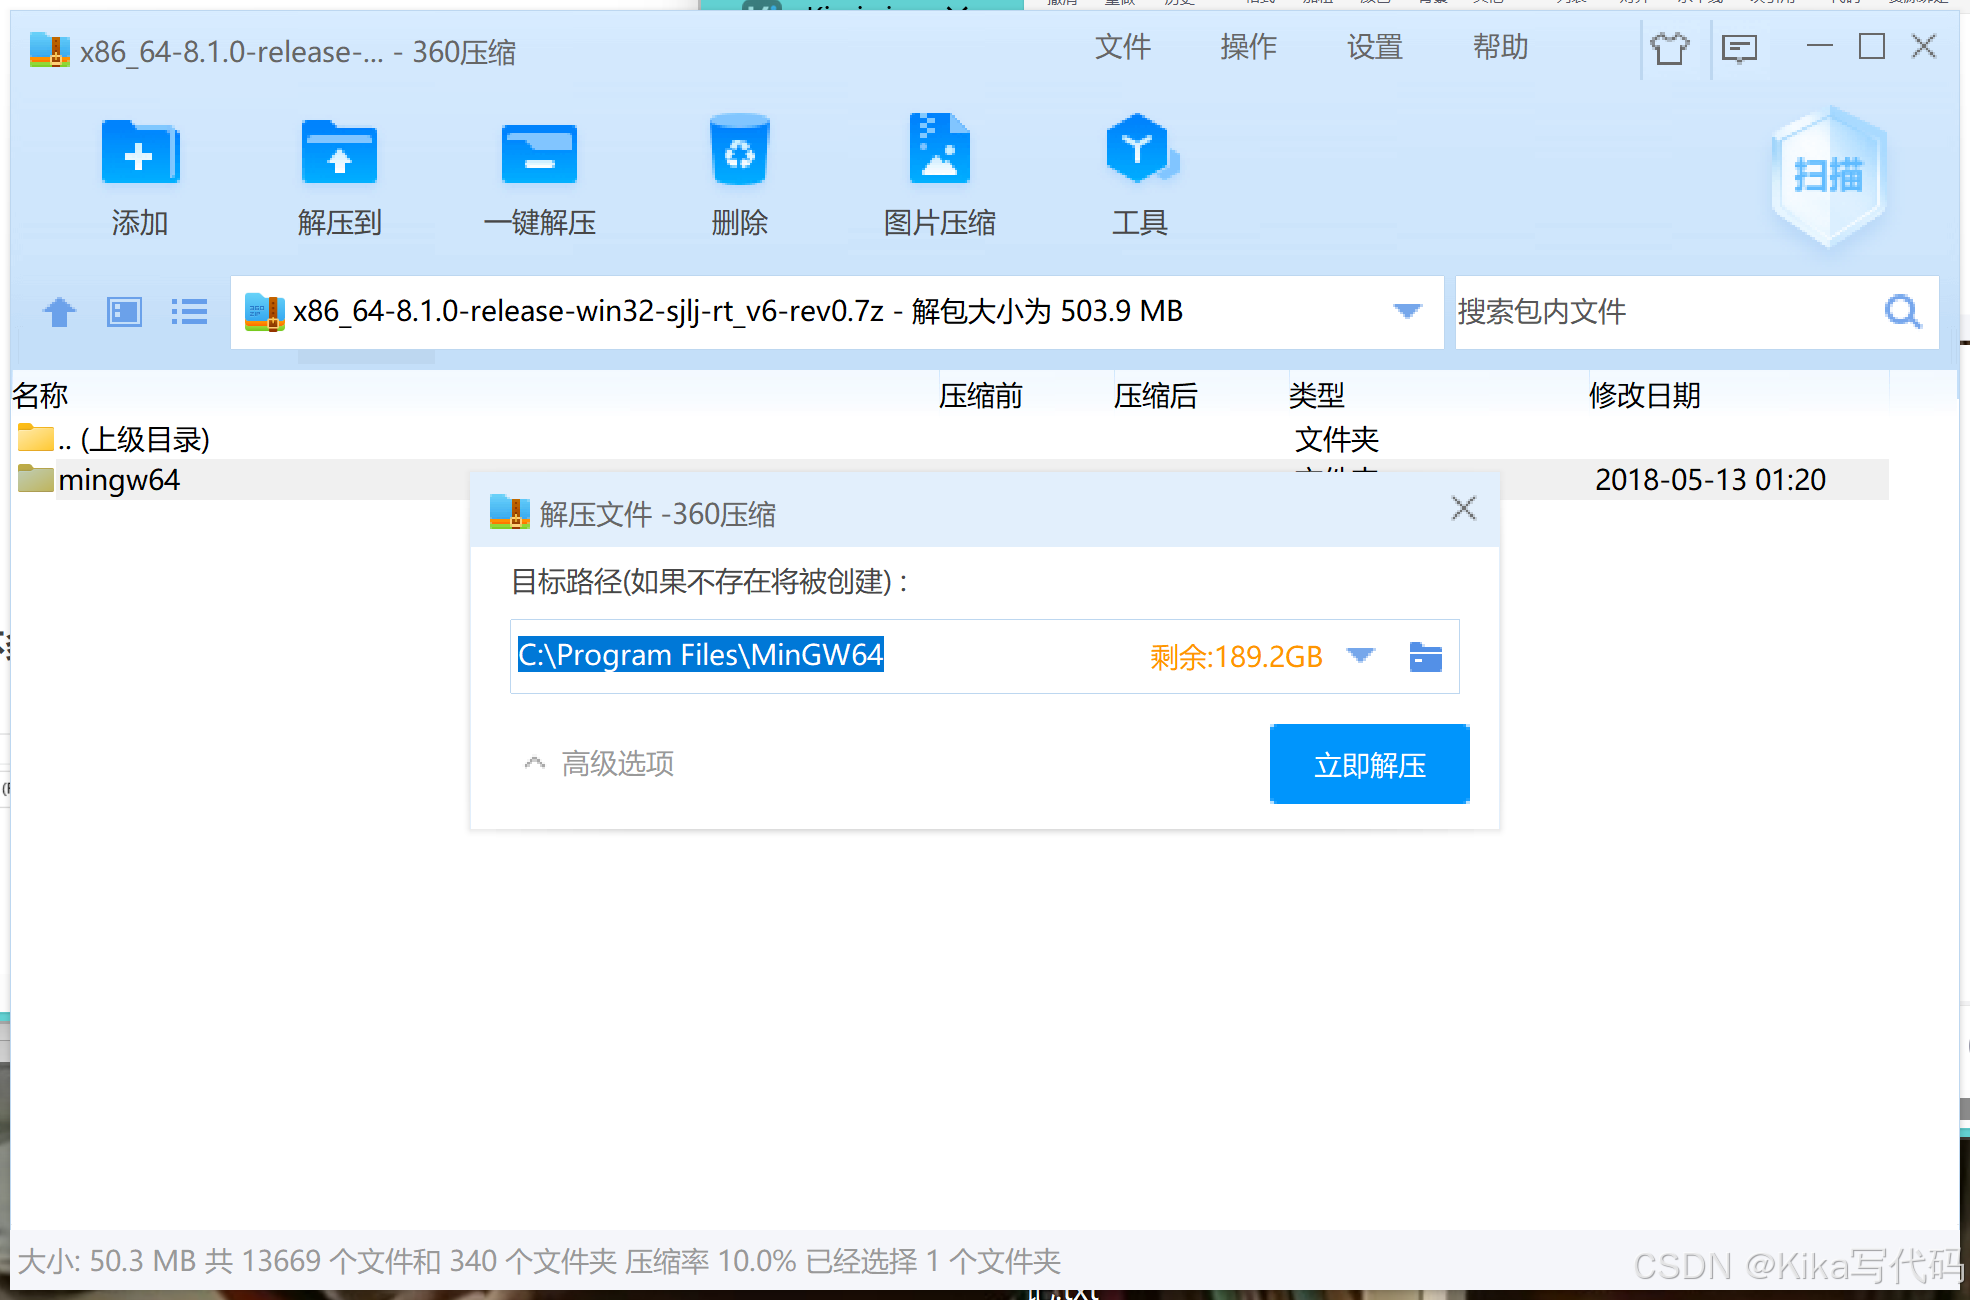Open the 工具 (Tools) icon

(x=1139, y=150)
